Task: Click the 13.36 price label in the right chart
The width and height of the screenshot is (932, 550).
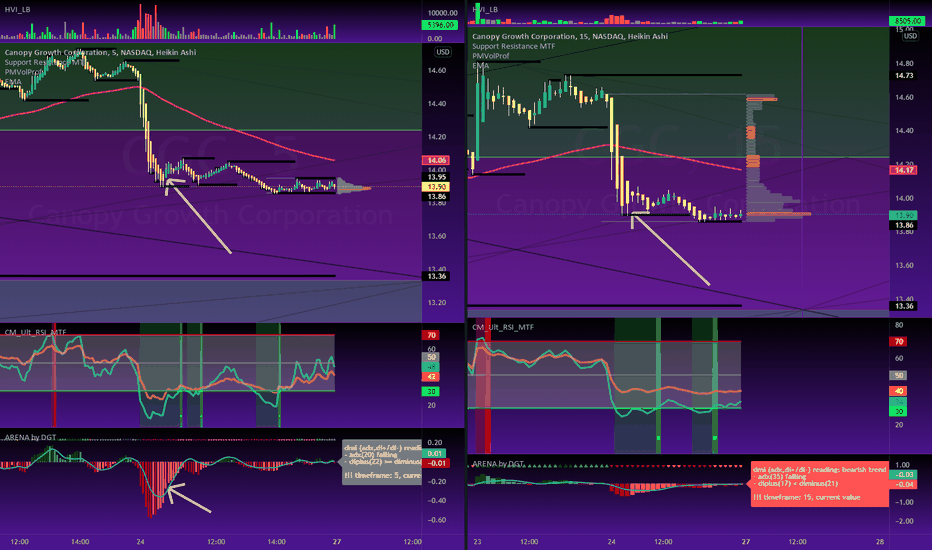Action: coord(904,306)
